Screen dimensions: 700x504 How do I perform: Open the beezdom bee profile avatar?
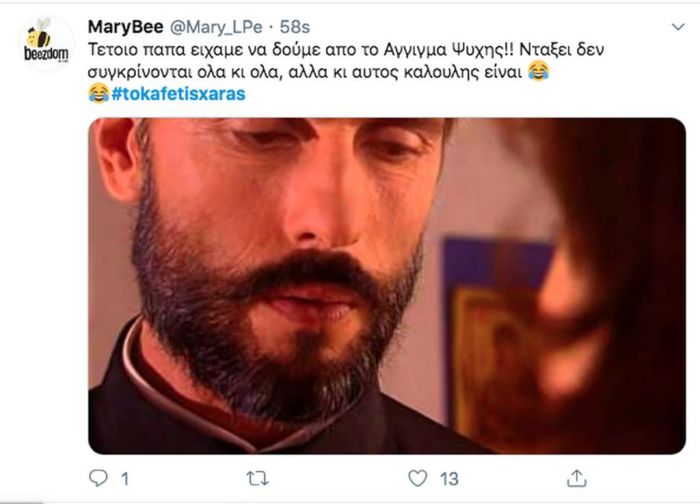click(47, 43)
